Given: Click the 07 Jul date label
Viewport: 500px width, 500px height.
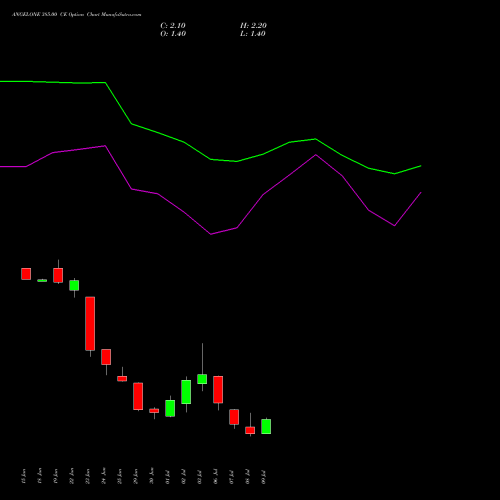Looking at the screenshot, I should click(x=232, y=476).
